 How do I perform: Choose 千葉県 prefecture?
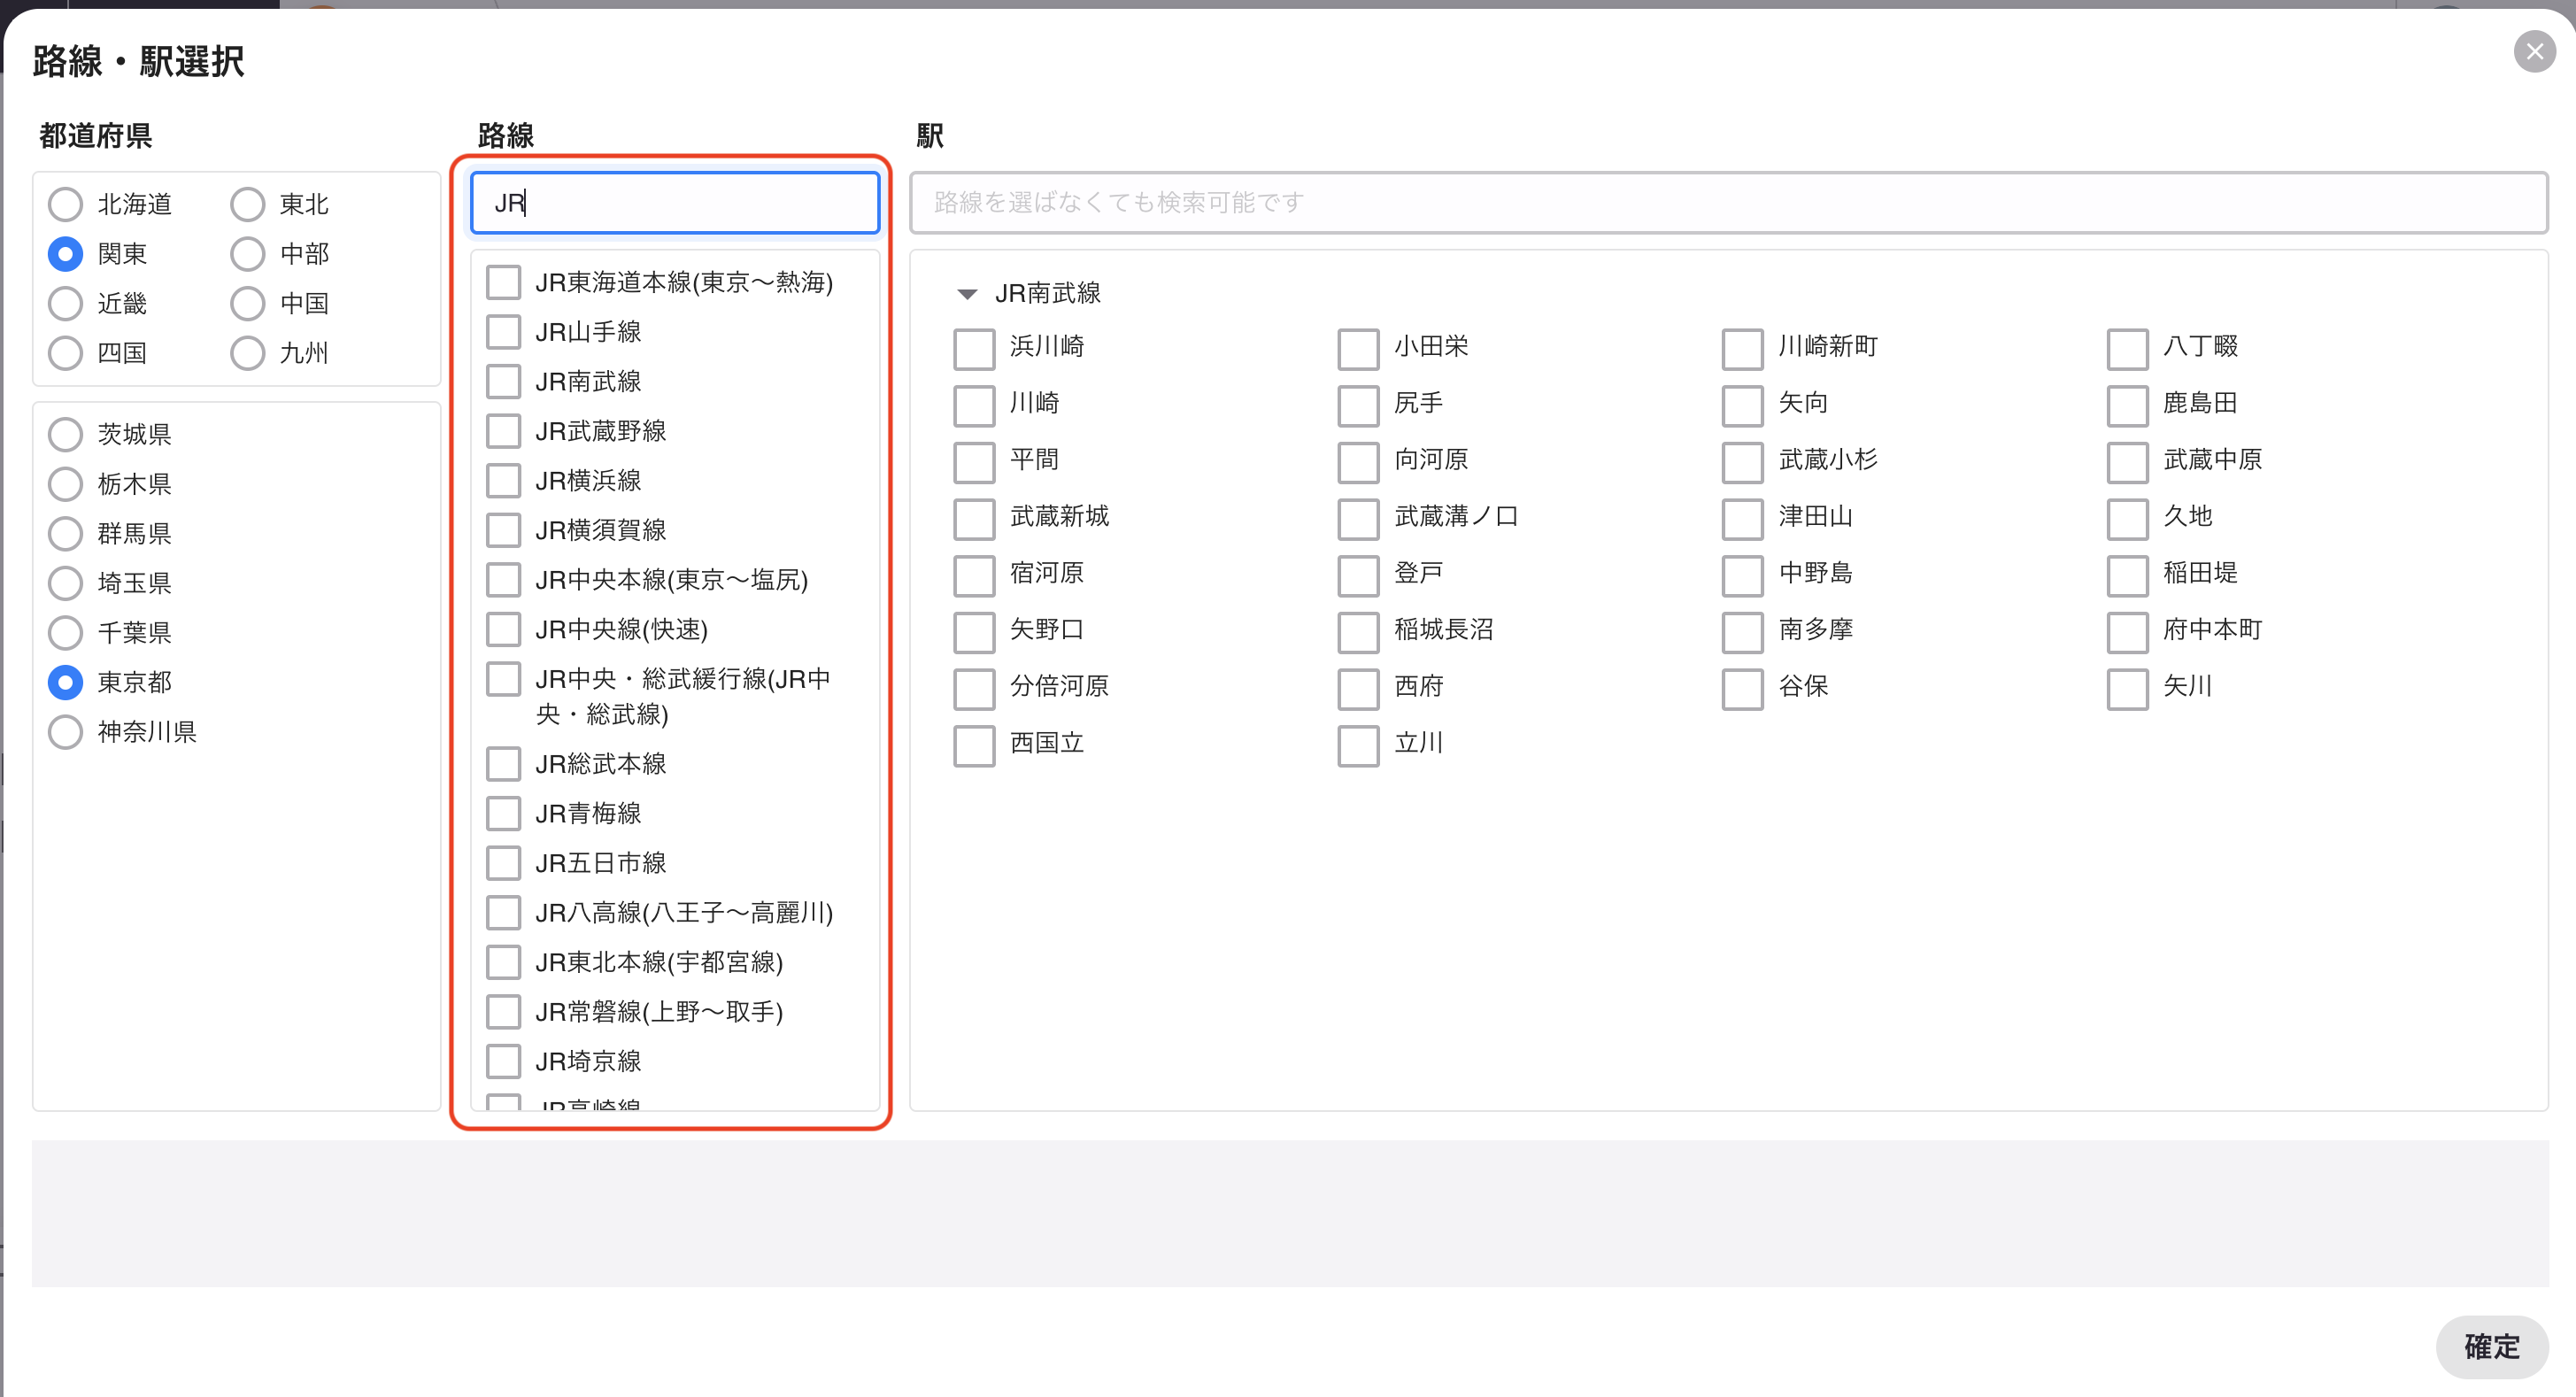[x=65, y=632]
